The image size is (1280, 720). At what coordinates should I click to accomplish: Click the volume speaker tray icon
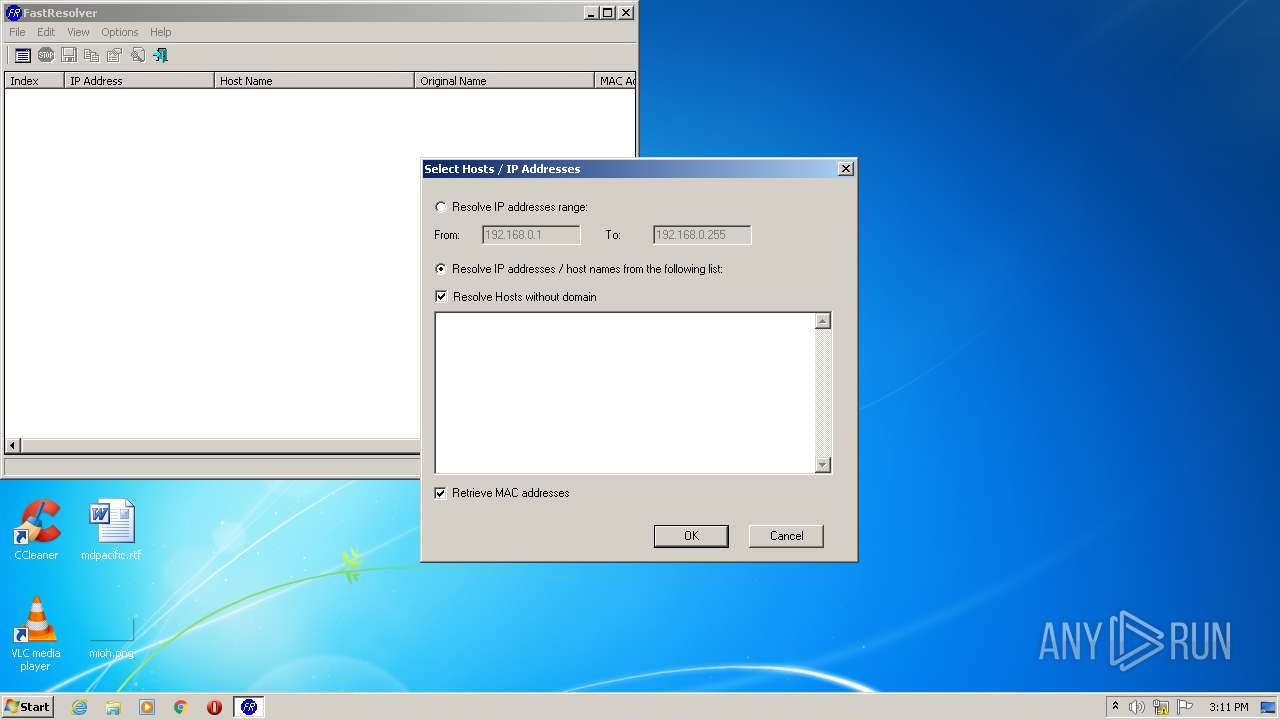pyautogui.click(x=1137, y=707)
